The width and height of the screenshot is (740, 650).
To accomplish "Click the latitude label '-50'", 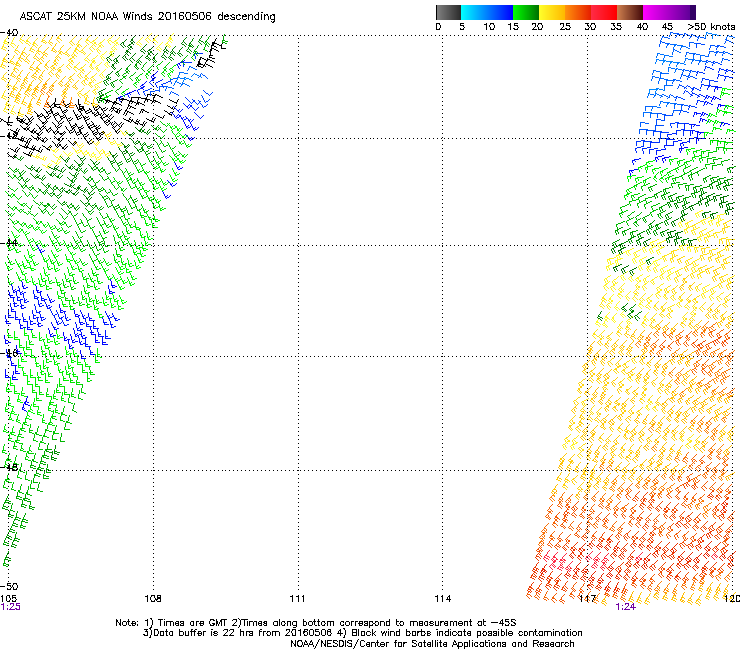I will (x=9, y=586).
